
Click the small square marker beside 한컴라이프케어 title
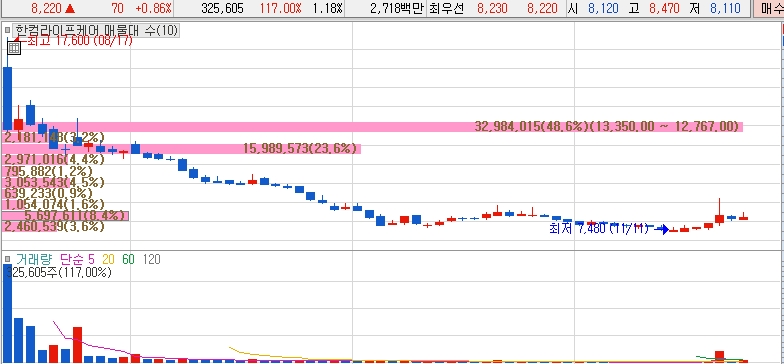pos(7,30)
